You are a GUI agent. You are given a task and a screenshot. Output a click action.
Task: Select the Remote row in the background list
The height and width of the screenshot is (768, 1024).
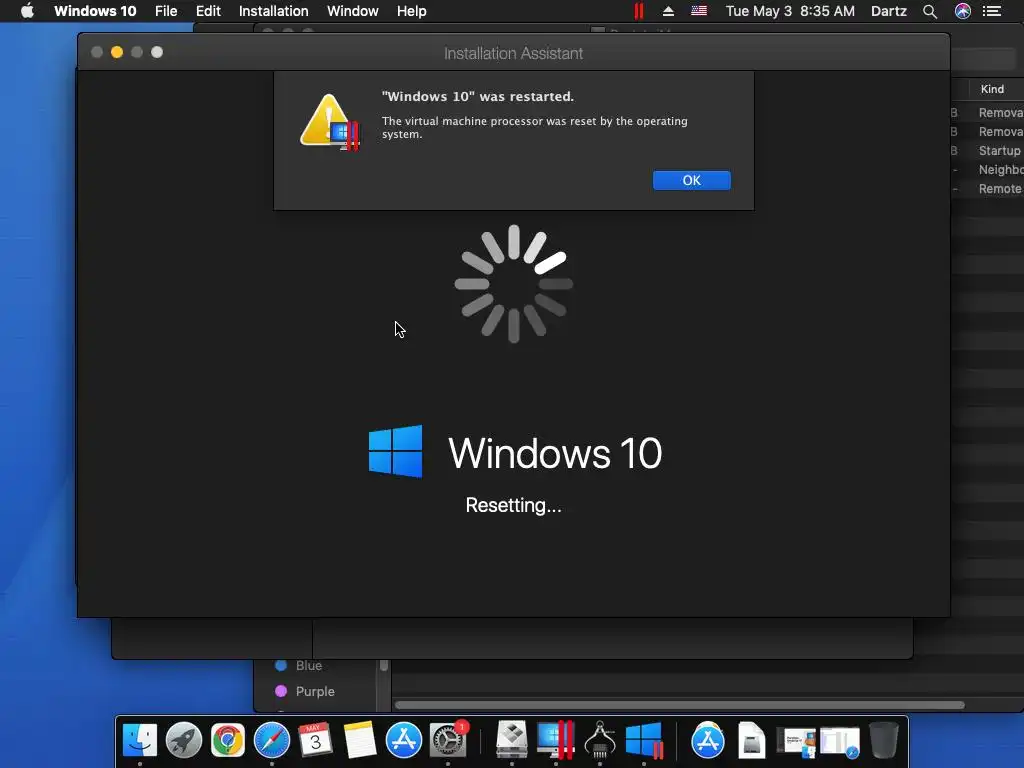[x=987, y=188]
